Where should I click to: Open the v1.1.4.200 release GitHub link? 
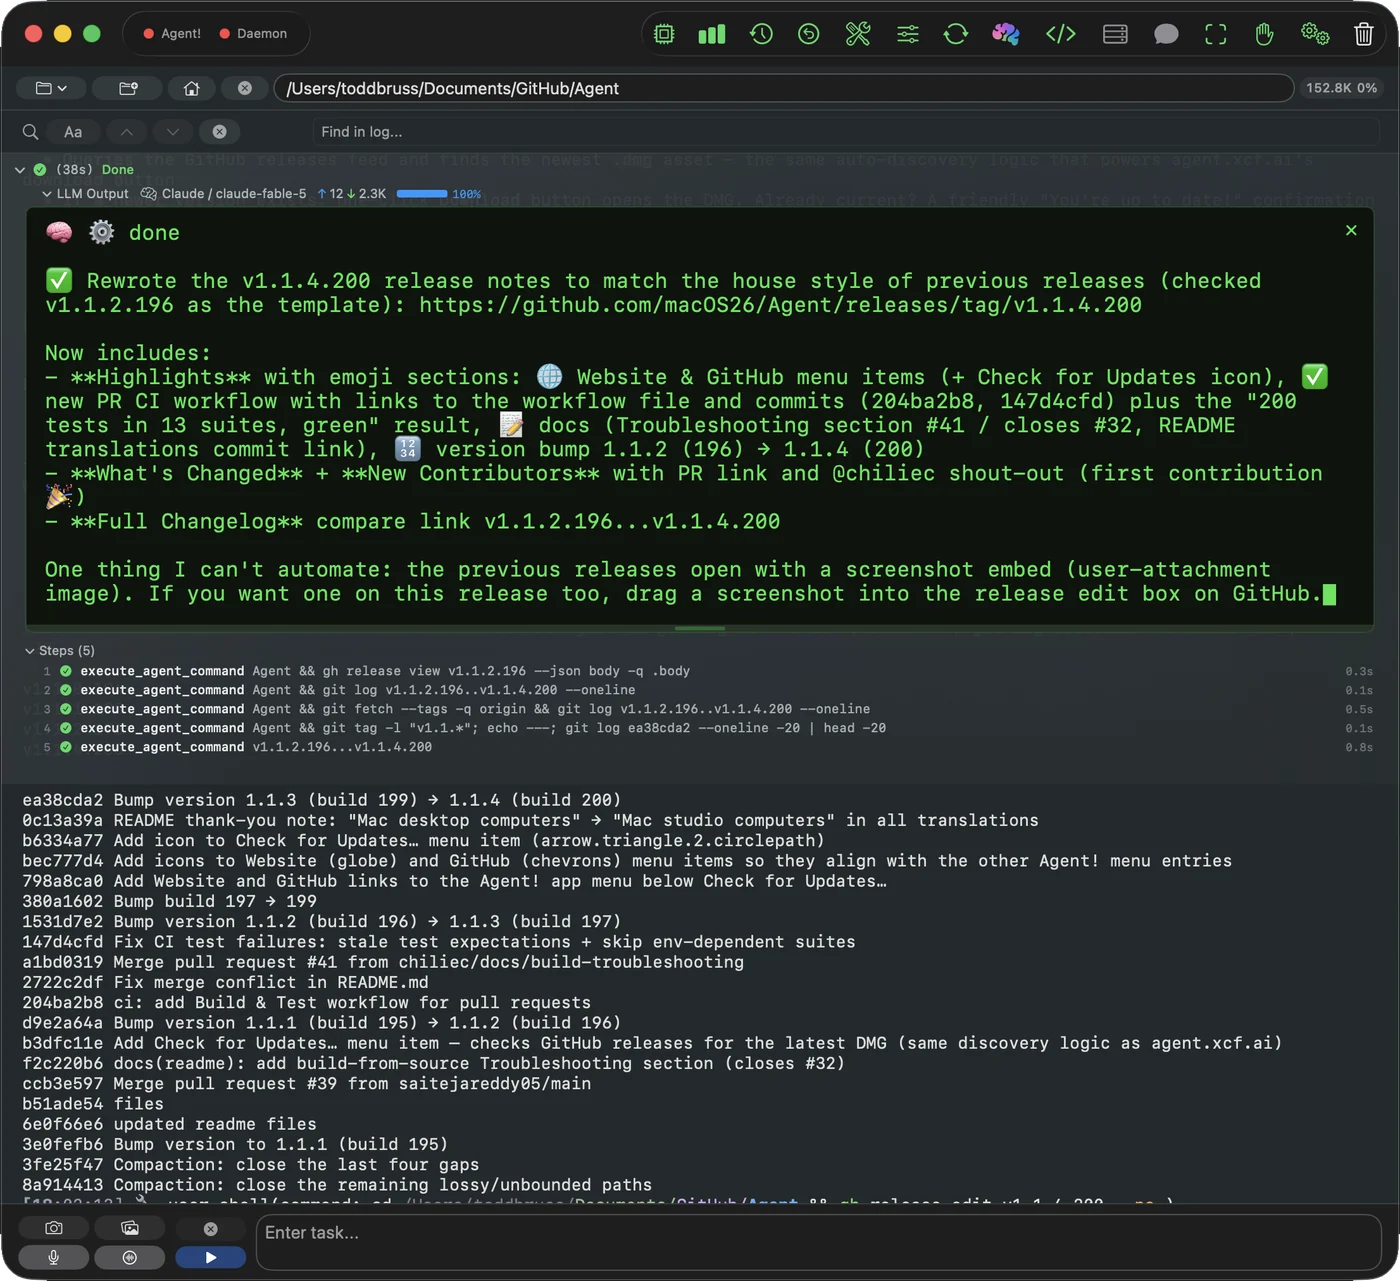coord(780,305)
